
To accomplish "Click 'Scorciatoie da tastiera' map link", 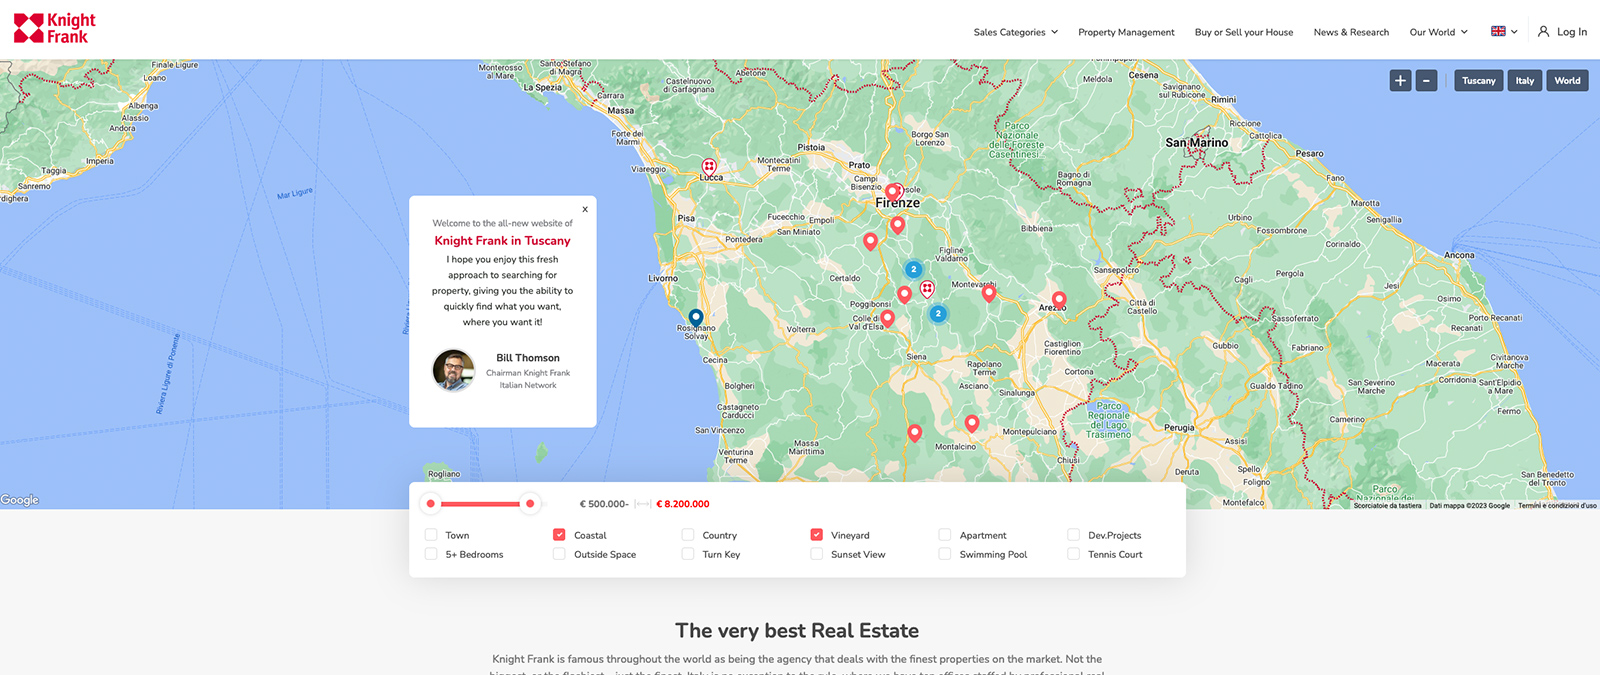I will 1387,506.
